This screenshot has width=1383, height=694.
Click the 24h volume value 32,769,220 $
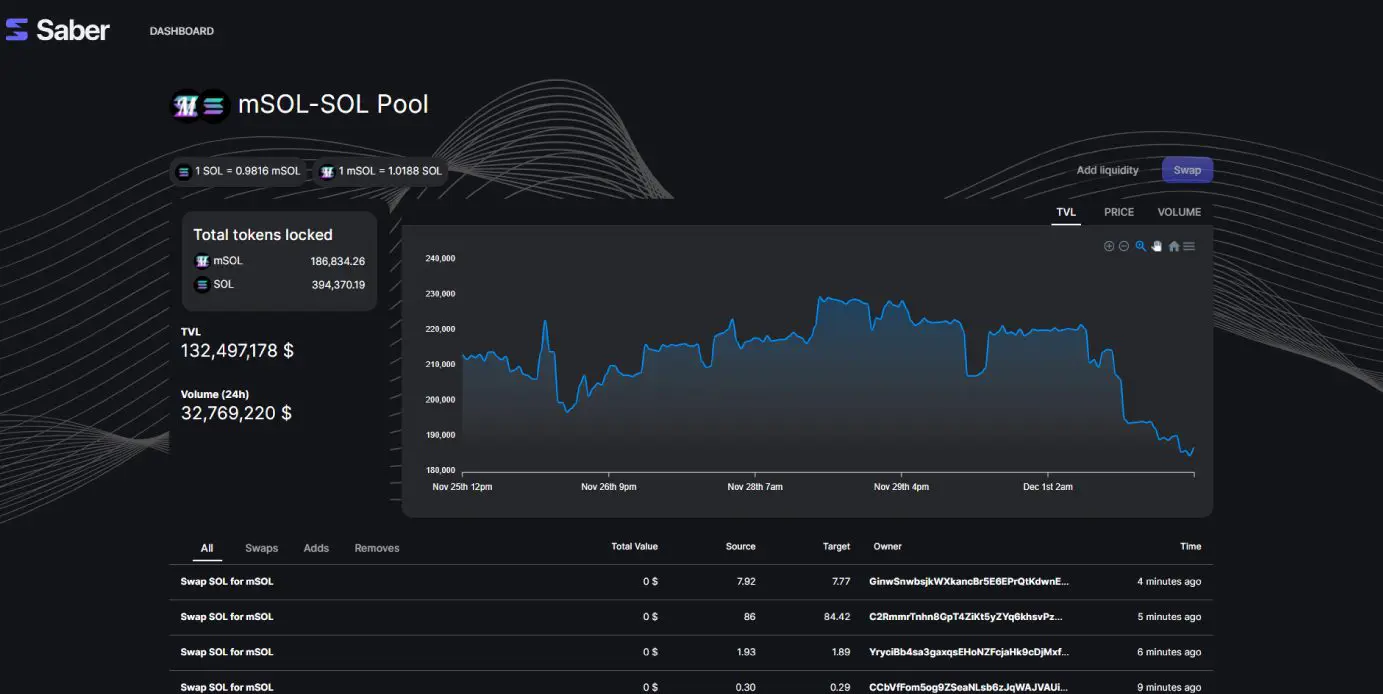coord(236,413)
